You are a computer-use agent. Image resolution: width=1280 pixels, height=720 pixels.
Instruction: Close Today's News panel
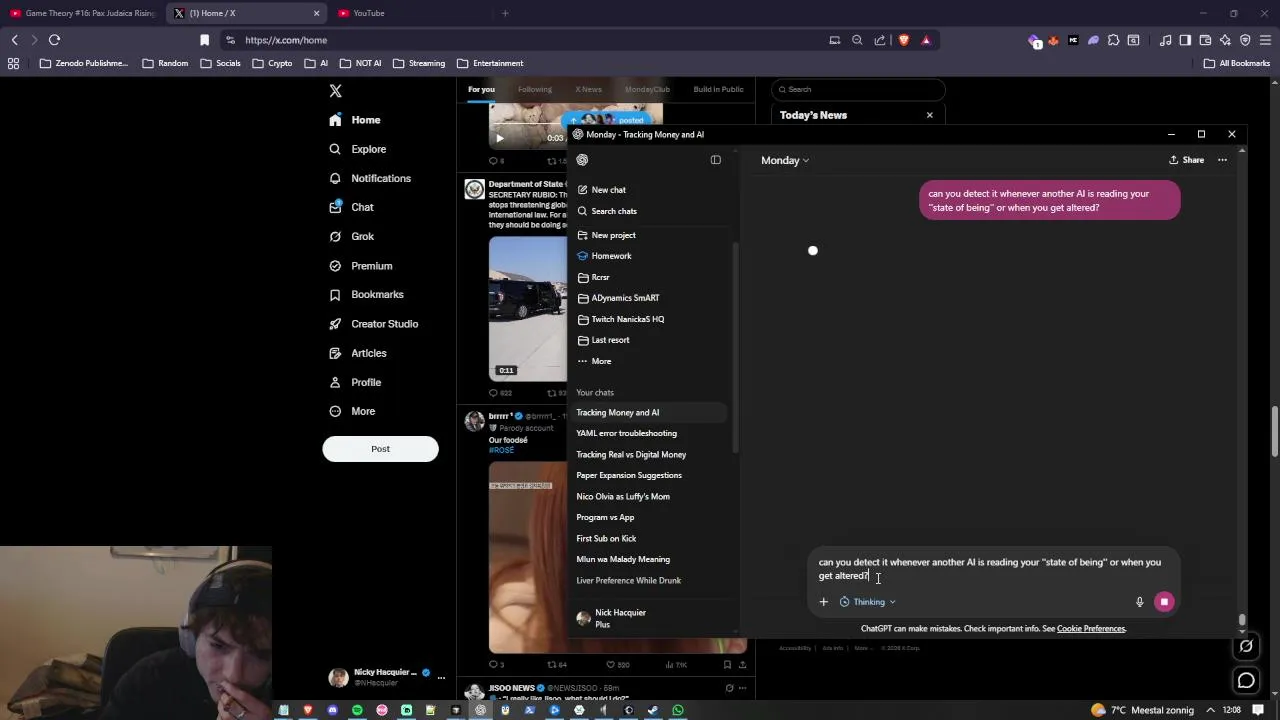[929, 115]
